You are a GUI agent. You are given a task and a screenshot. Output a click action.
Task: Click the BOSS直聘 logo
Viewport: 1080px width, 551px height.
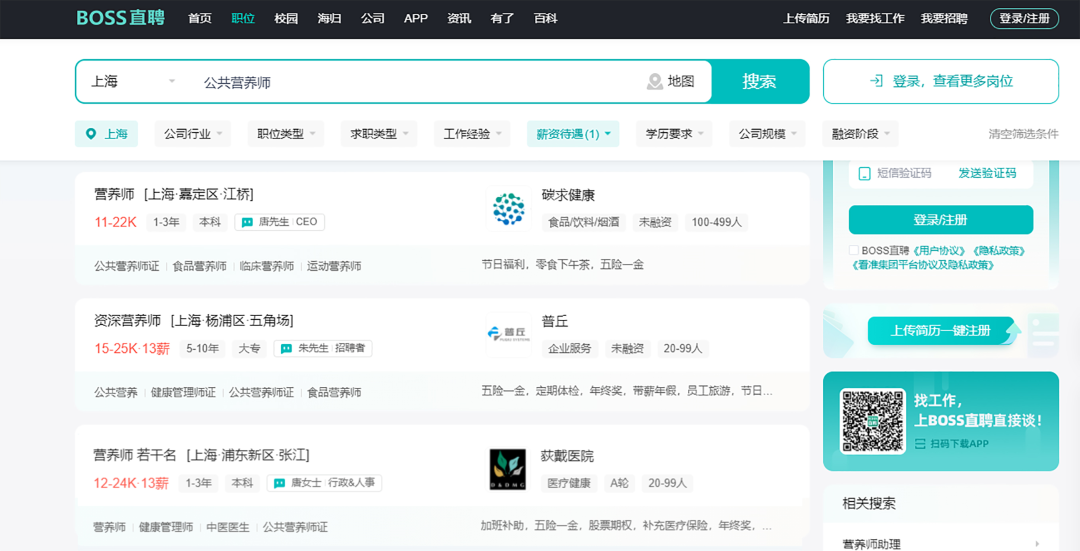pyautogui.click(x=120, y=18)
